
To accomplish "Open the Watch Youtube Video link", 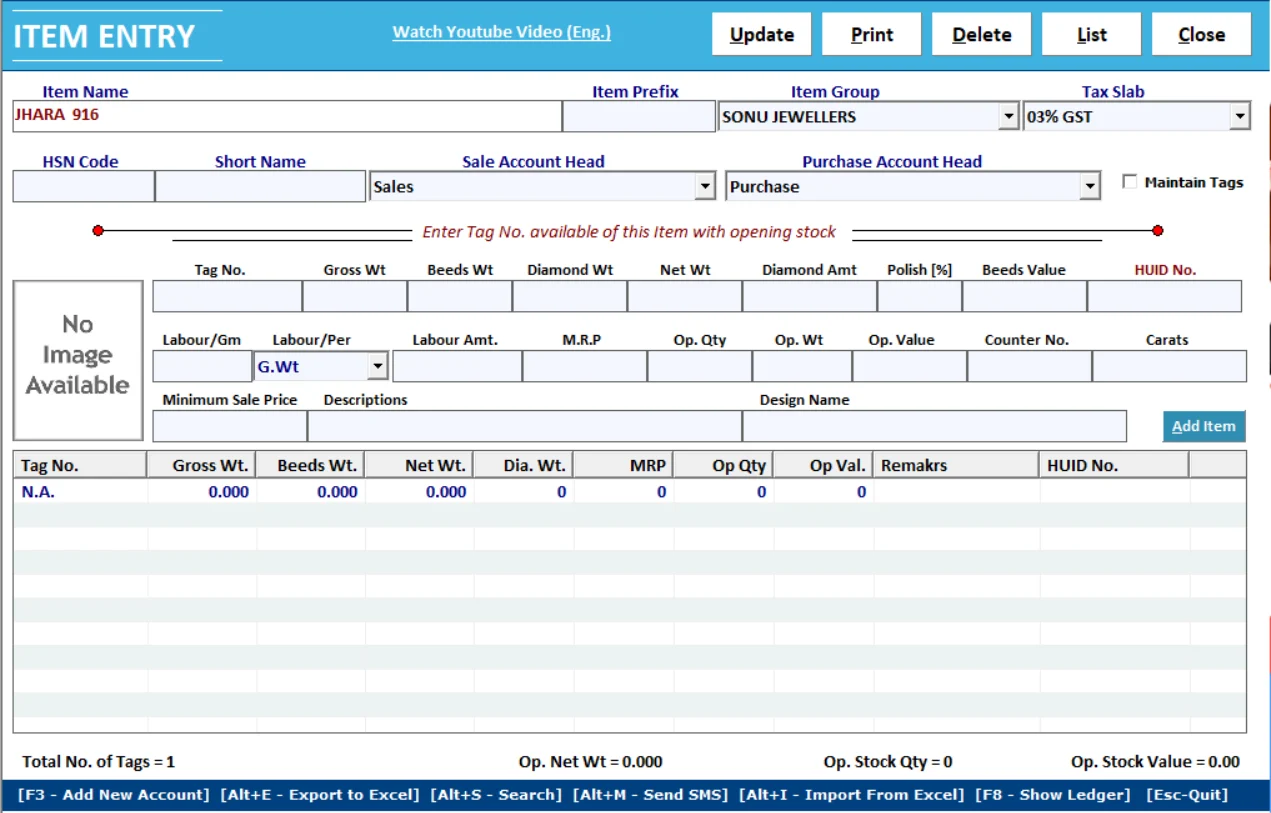I will [501, 32].
